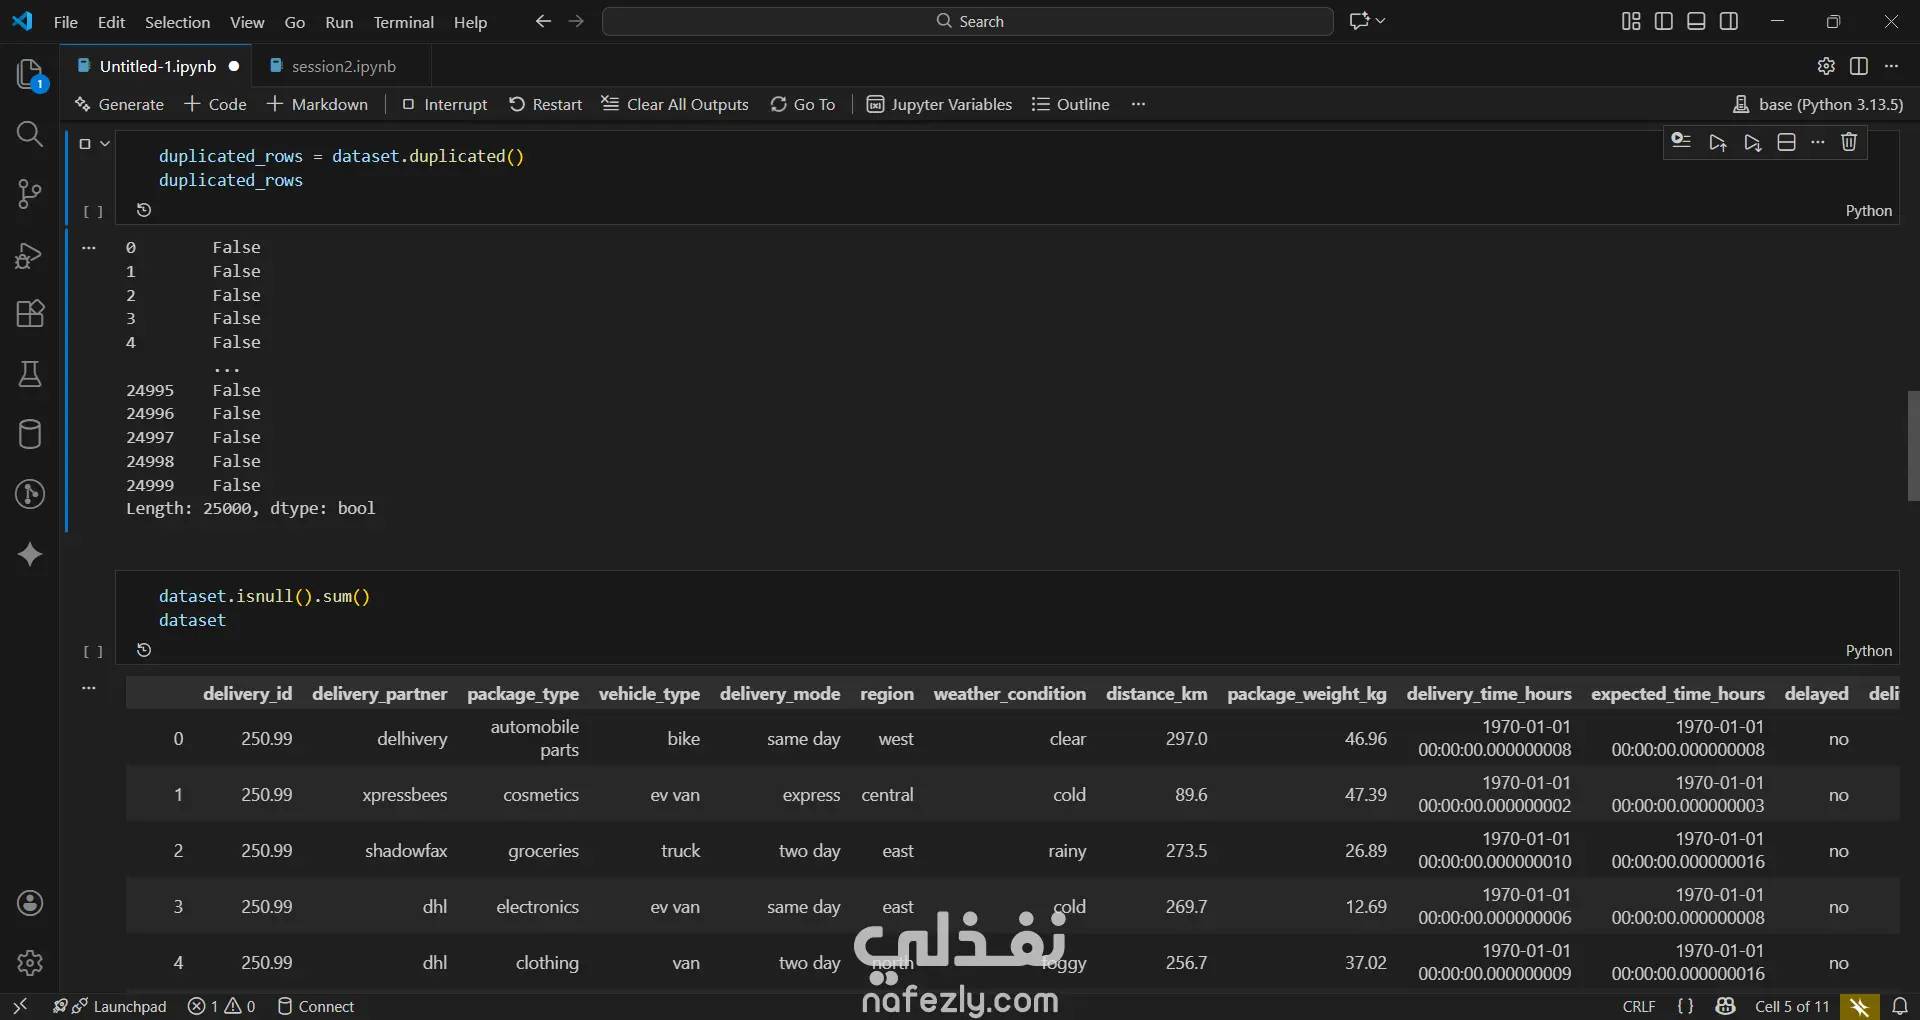This screenshot has width=1920, height=1020.
Task: Open Copilot status icon in status bar
Action: 1725,1006
